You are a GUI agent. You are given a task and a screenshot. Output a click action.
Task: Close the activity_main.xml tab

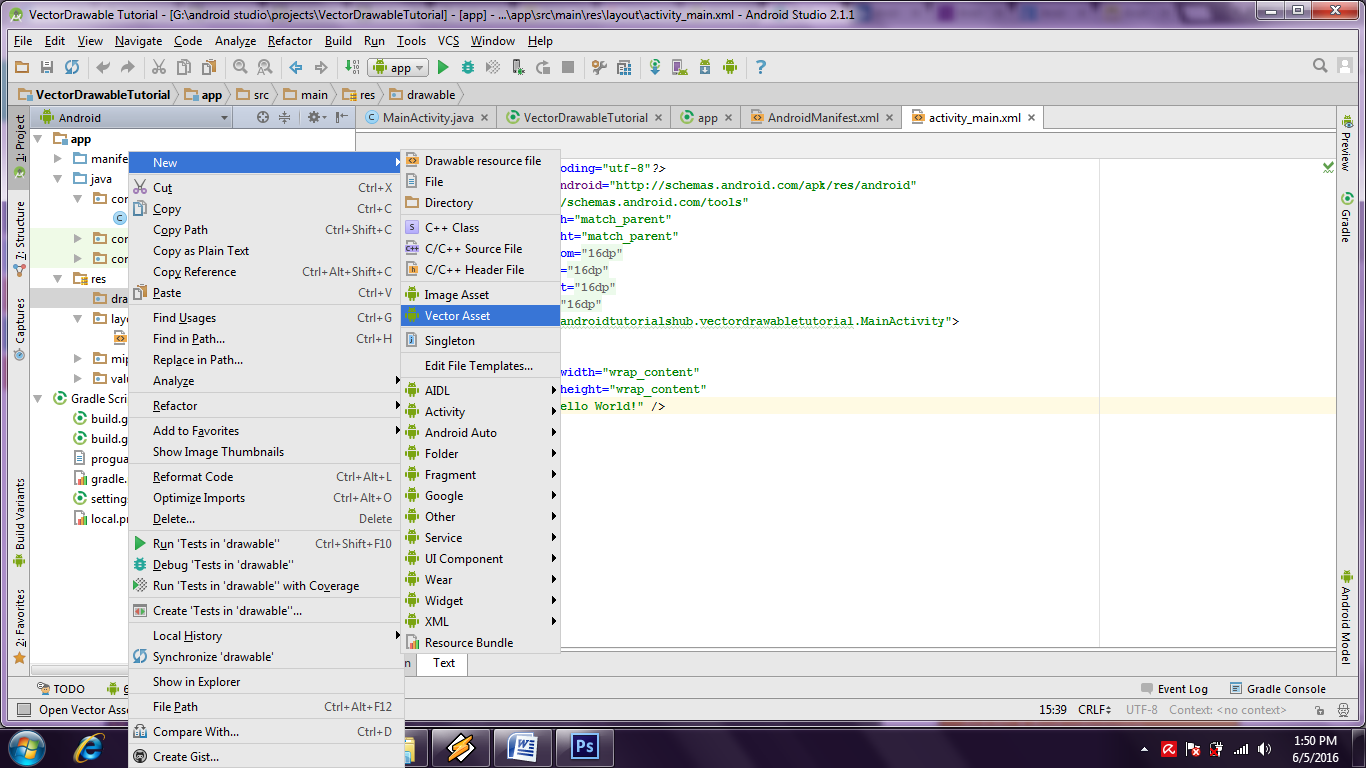(x=1032, y=118)
